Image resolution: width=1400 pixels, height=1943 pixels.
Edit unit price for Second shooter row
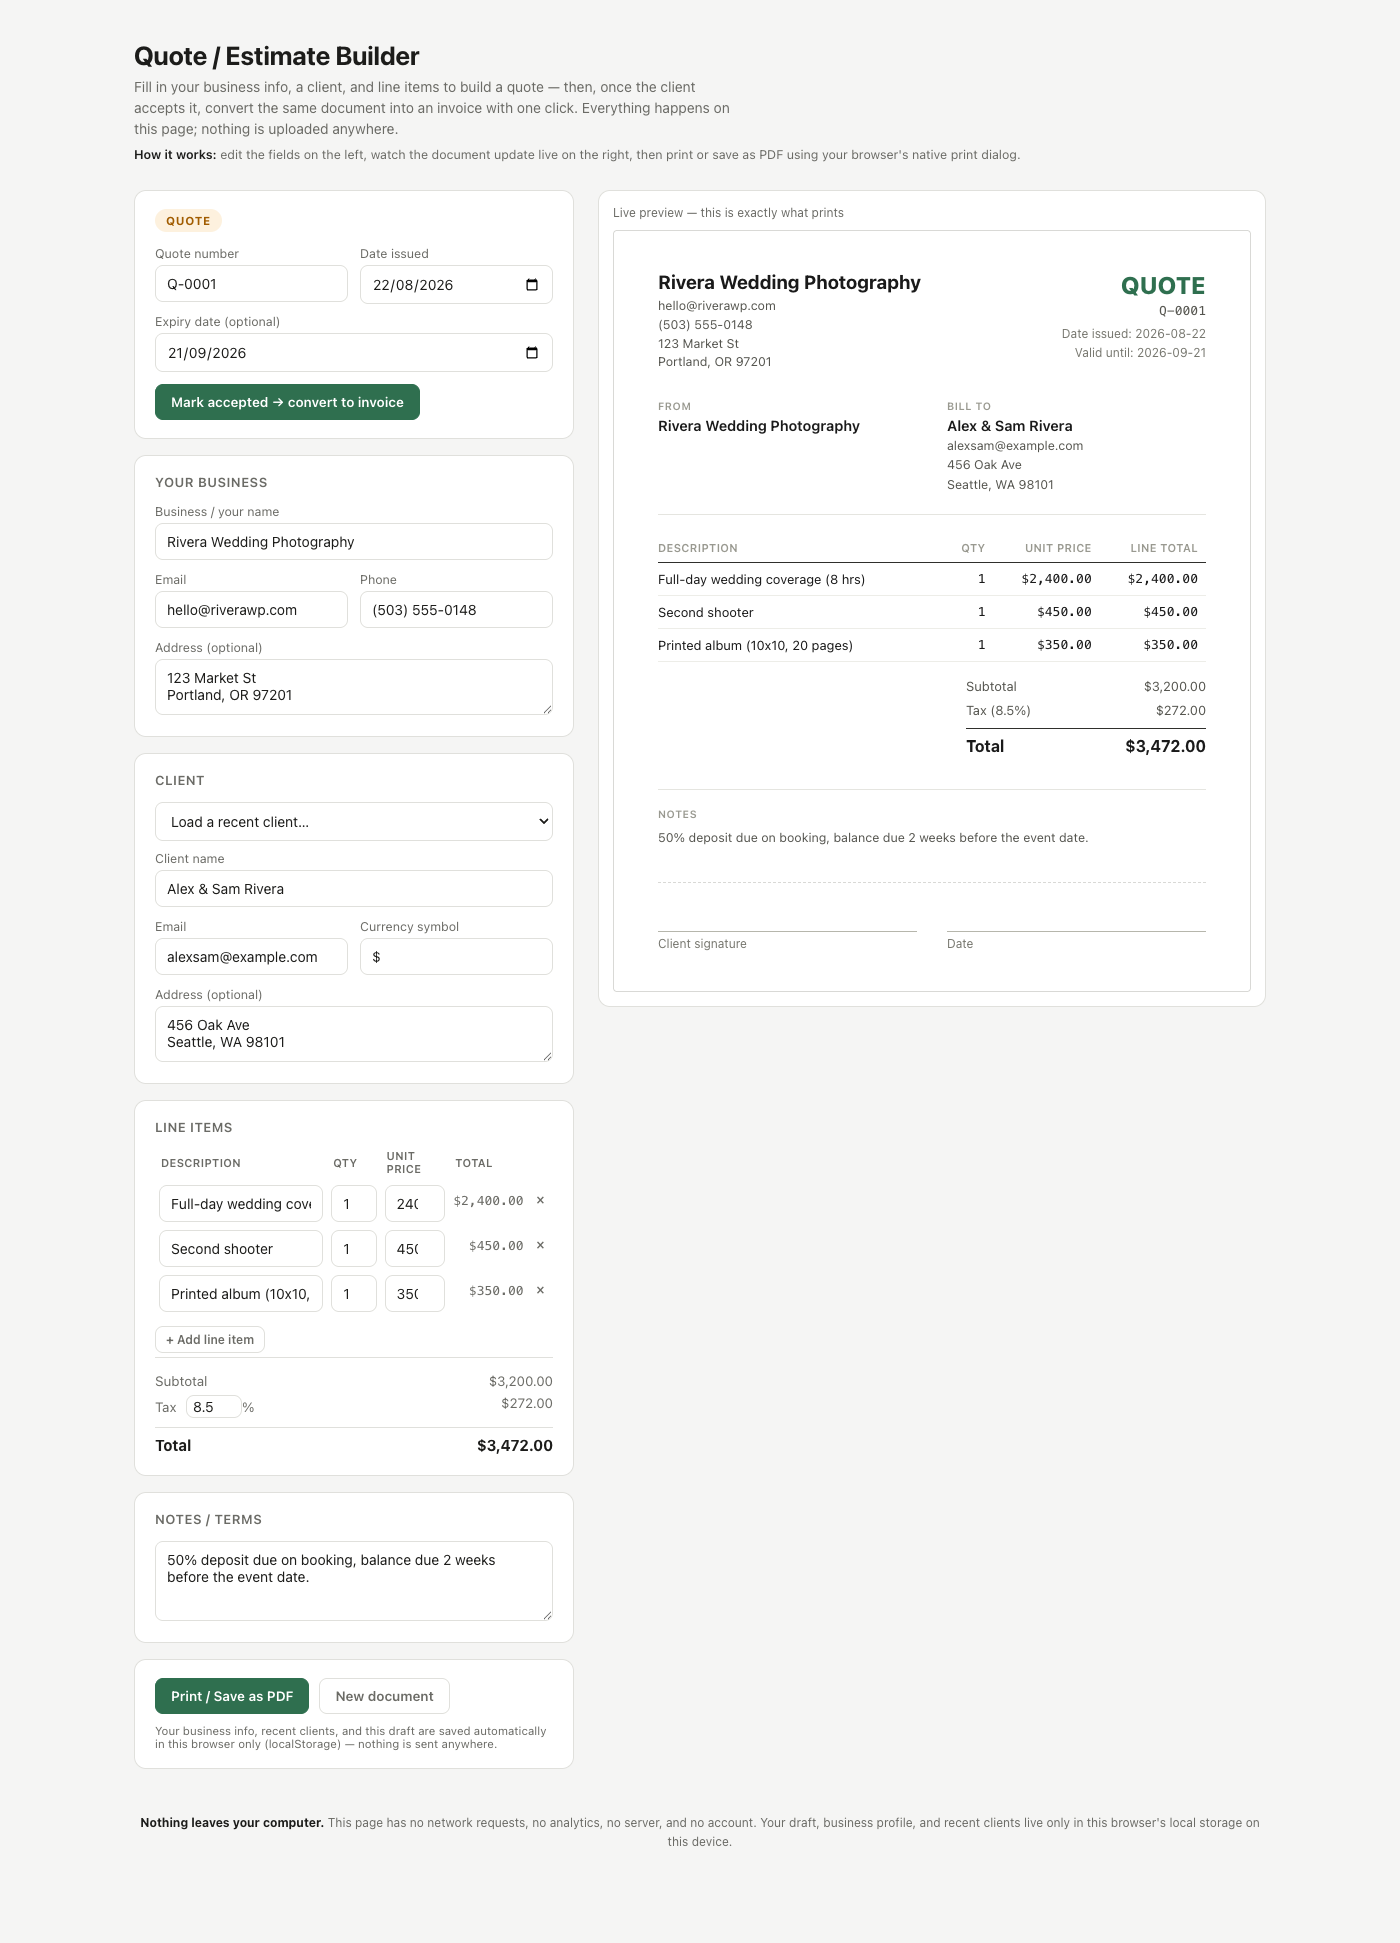pos(415,1249)
